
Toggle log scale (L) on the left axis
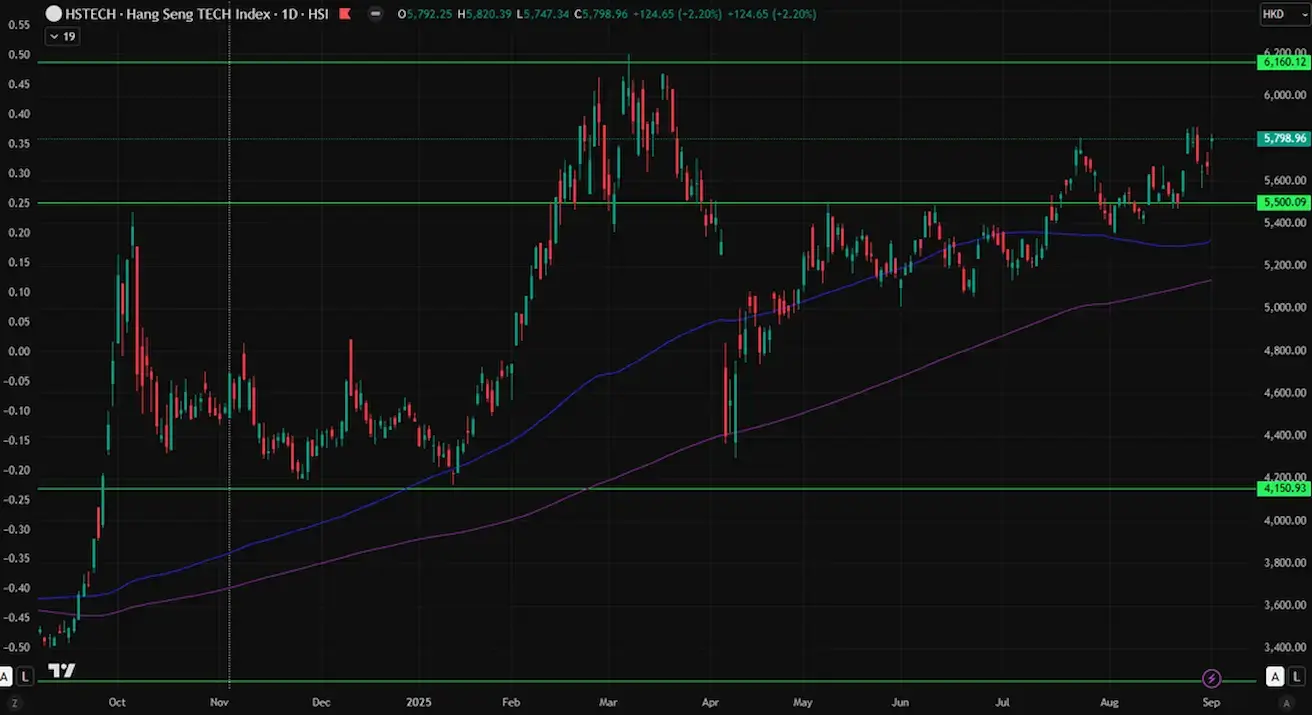(x=25, y=677)
